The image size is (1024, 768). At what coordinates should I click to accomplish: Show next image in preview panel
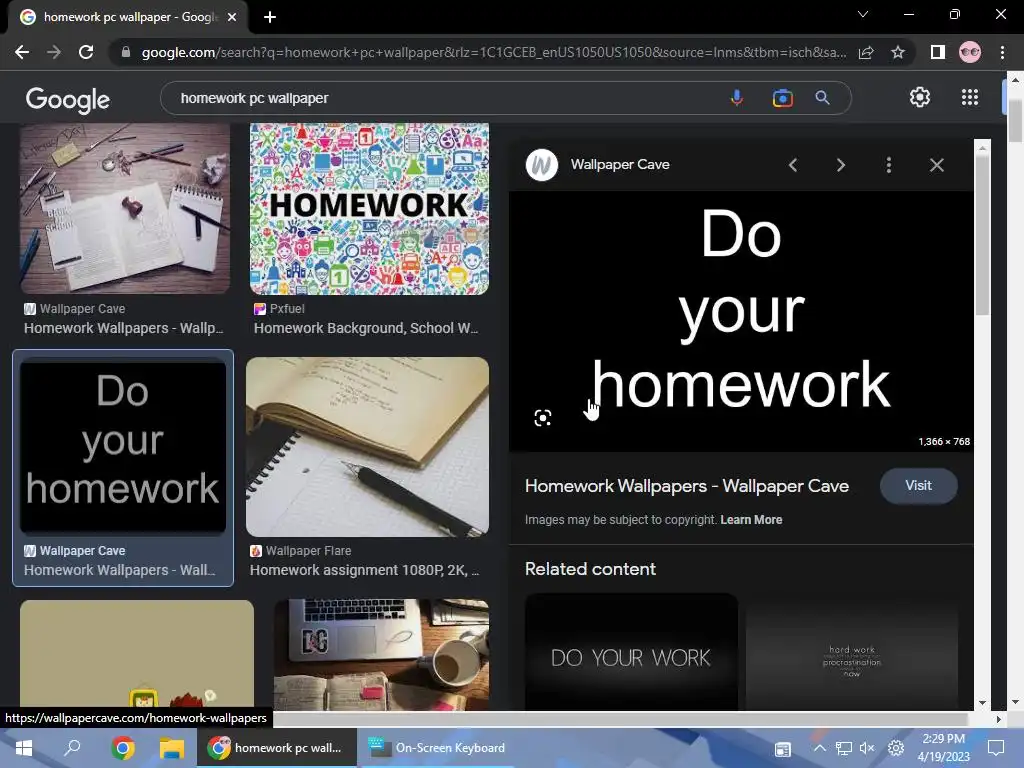click(x=840, y=165)
